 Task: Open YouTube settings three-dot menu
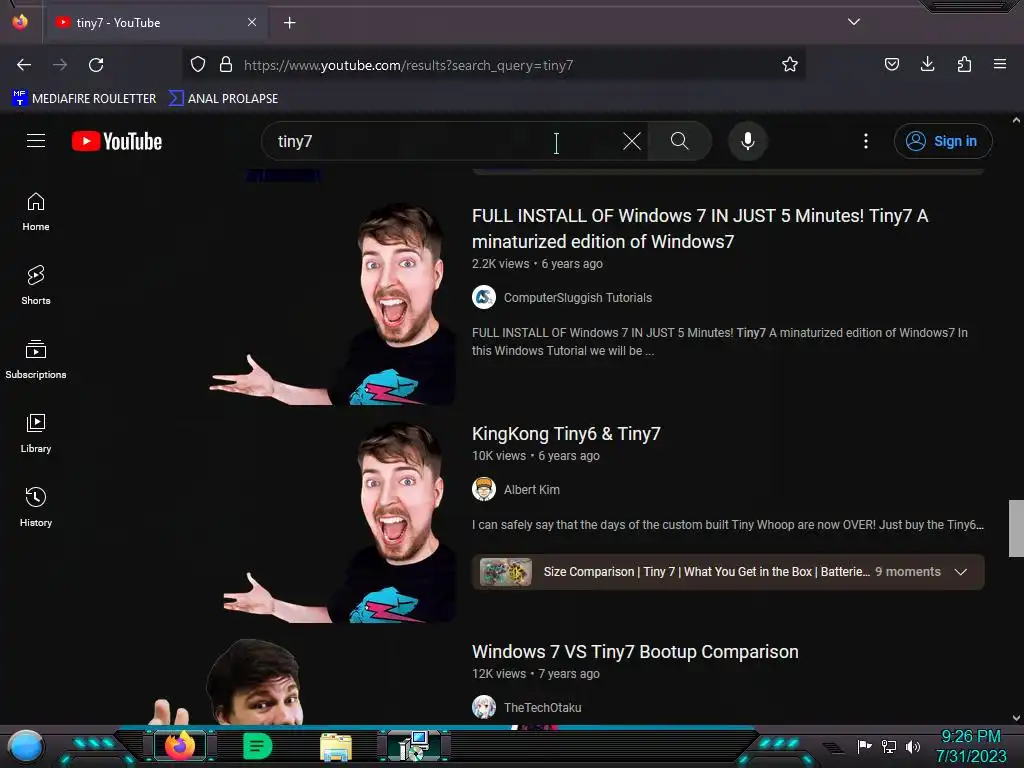click(866, 141)
